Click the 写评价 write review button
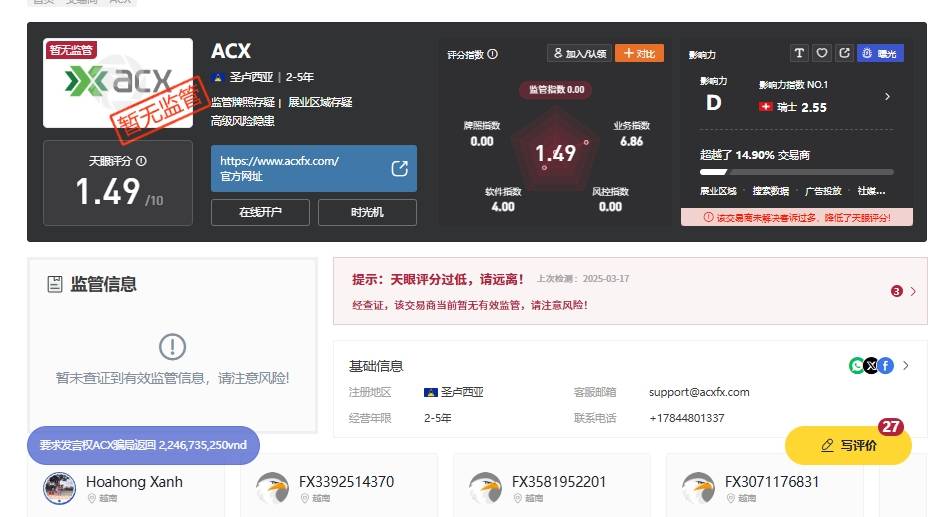This screenshot has width=952, height=517. tap(848, 445)
